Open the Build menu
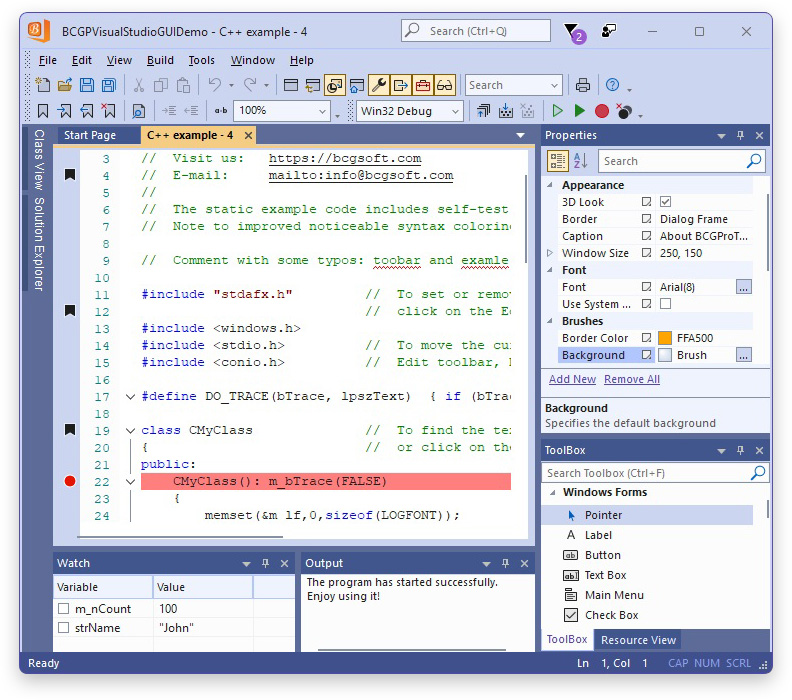792x700 pixels. (x=160, y=60)
